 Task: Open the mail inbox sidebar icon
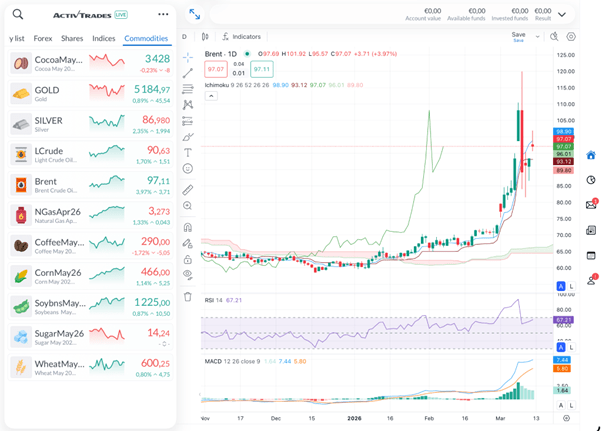591,205
